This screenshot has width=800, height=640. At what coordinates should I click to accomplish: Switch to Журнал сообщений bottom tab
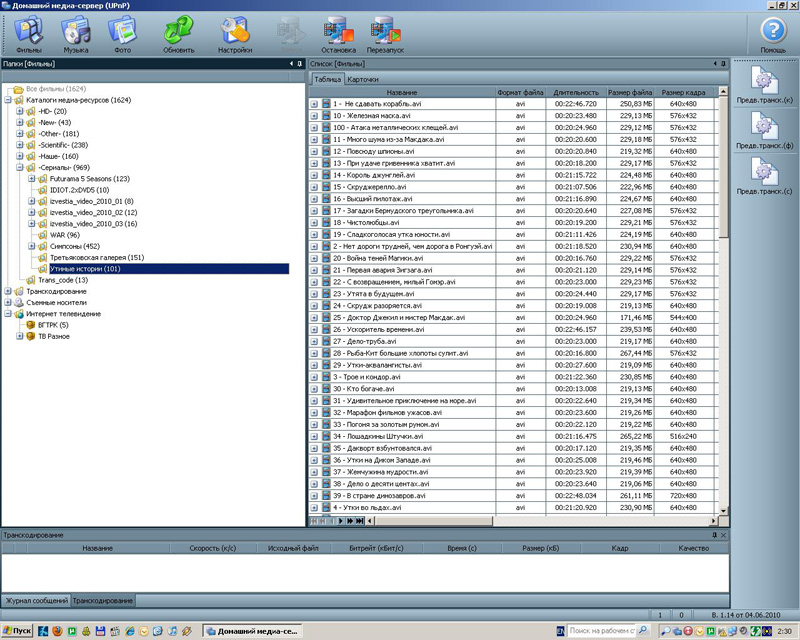[x=36, y=600]
